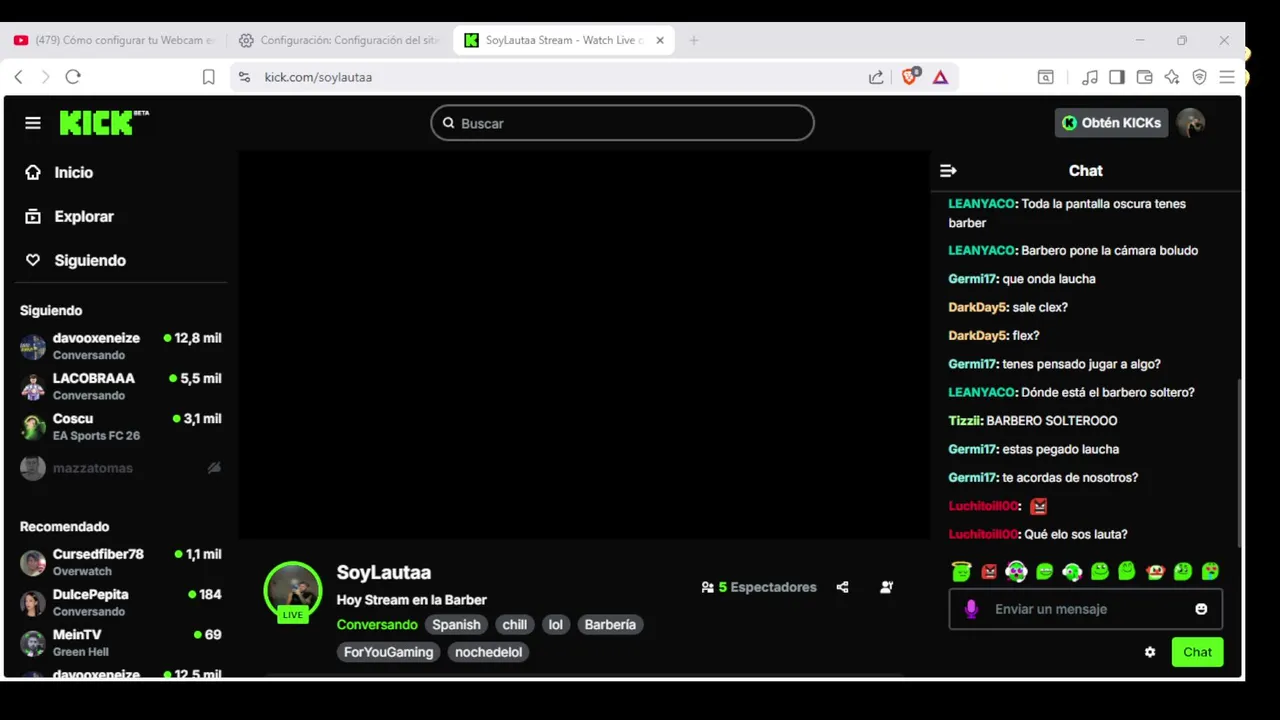Select the Barbería tag

pos(610,624)
